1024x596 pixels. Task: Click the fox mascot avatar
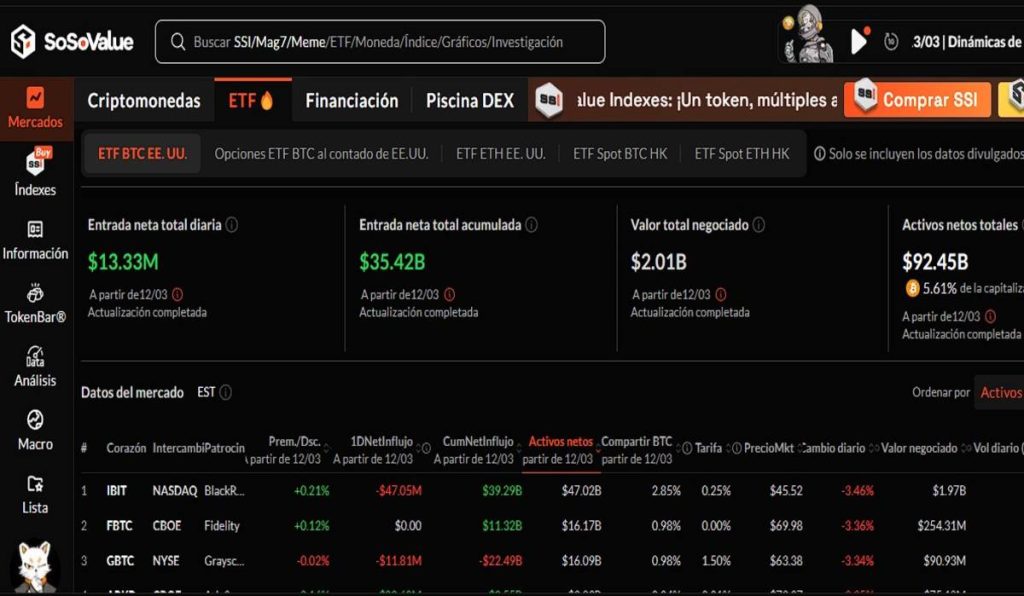point(35,567)
